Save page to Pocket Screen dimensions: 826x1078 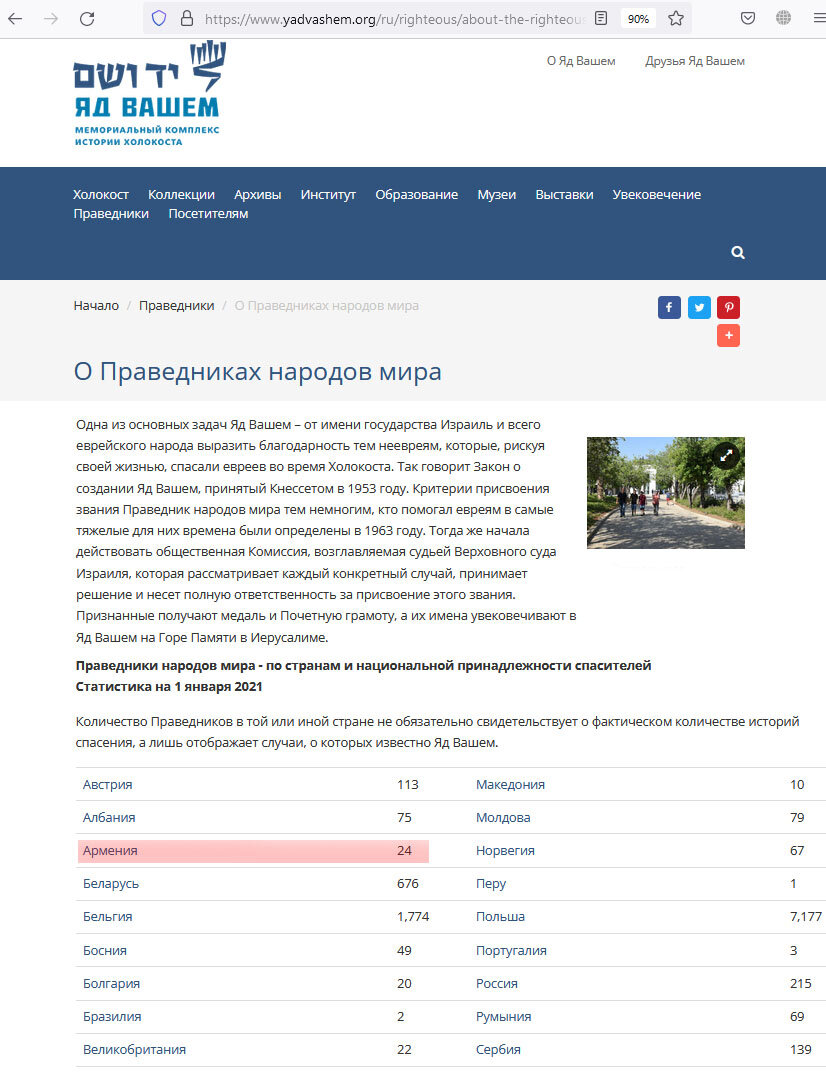[x=748, y=19]
